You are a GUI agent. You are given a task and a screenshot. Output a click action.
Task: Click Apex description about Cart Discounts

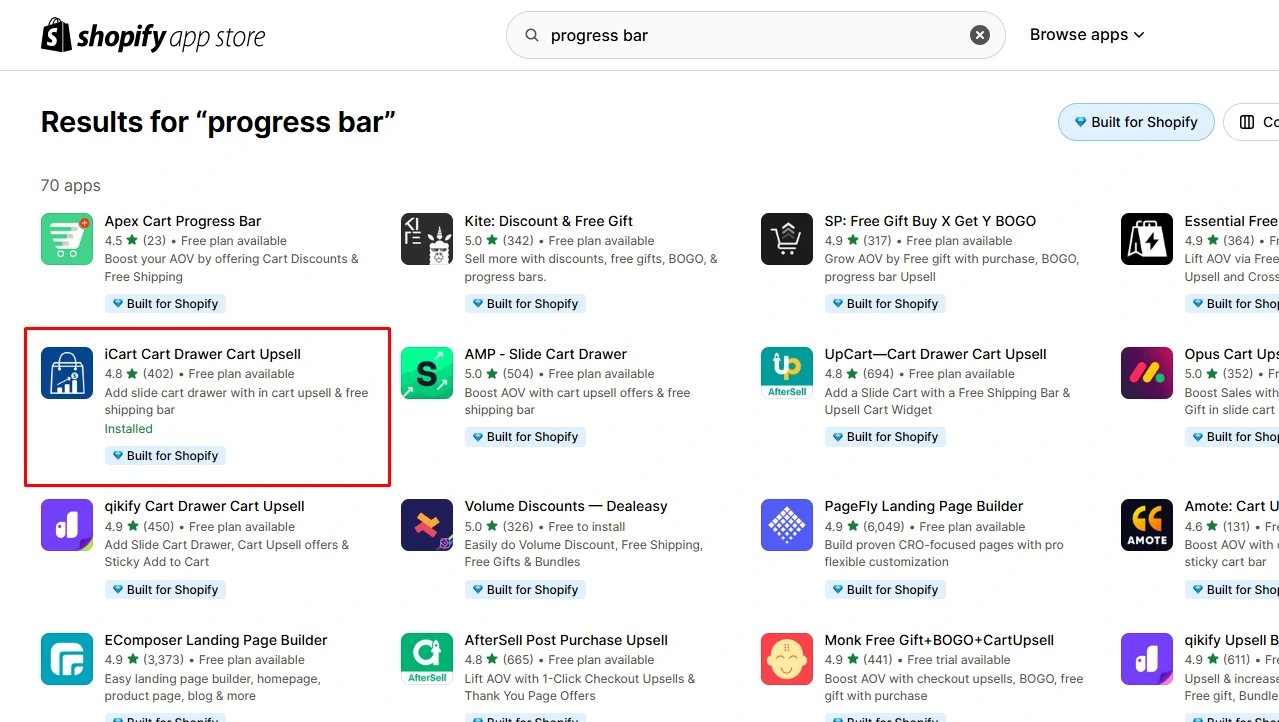[232, 268]
